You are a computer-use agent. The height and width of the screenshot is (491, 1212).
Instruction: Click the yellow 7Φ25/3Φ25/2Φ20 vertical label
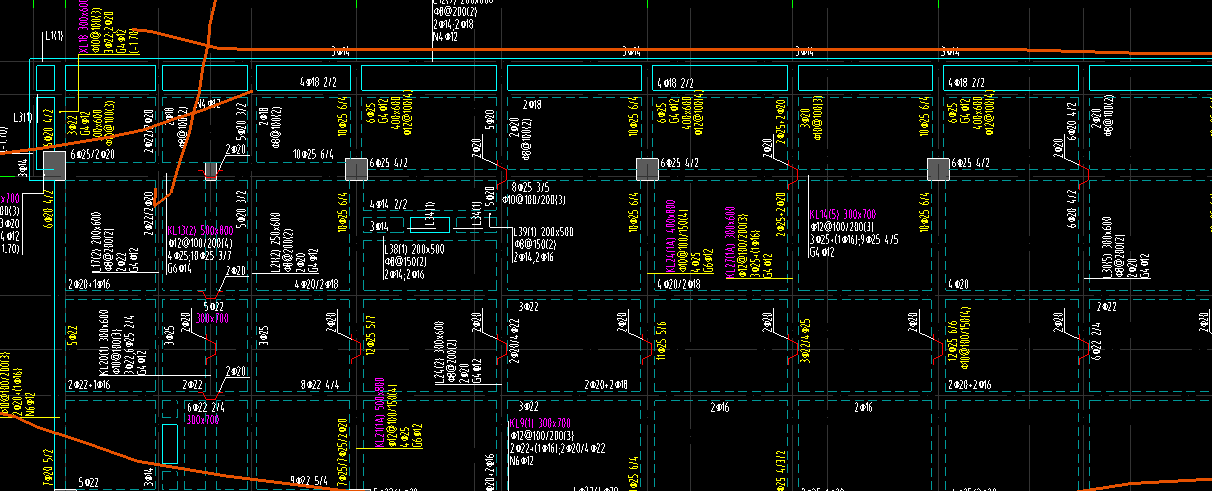[x=344, y=455]
